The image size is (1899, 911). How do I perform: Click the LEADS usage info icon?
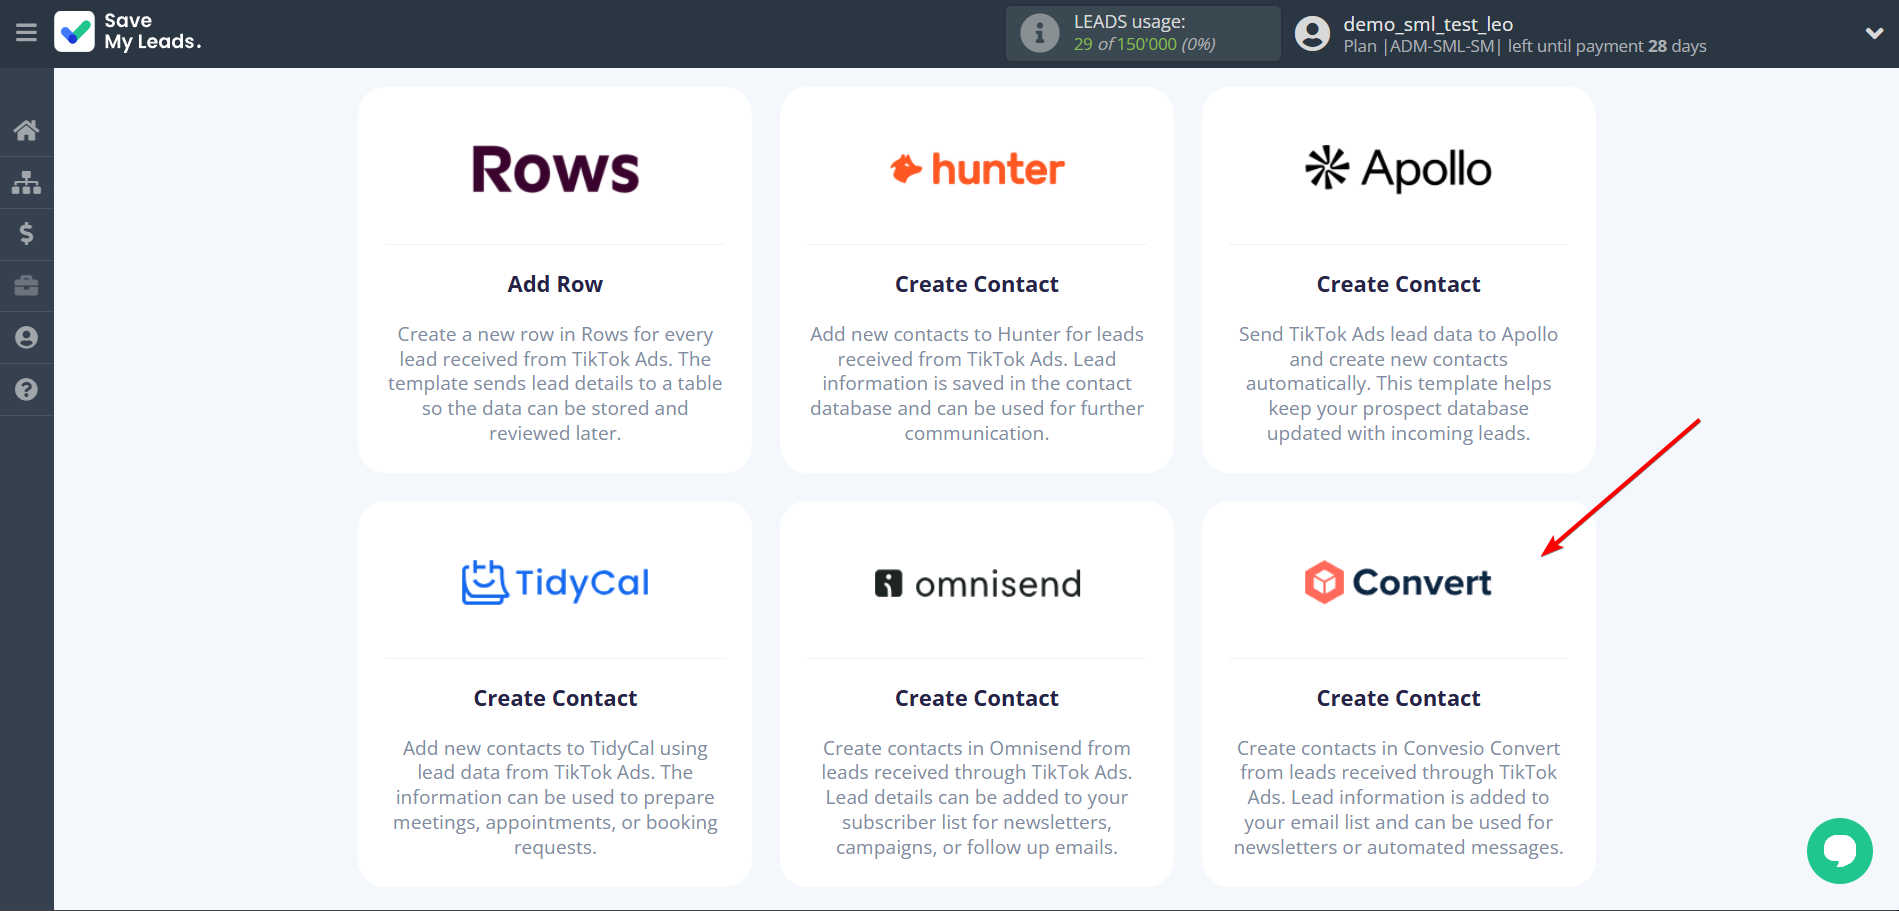click(1040, 33)
